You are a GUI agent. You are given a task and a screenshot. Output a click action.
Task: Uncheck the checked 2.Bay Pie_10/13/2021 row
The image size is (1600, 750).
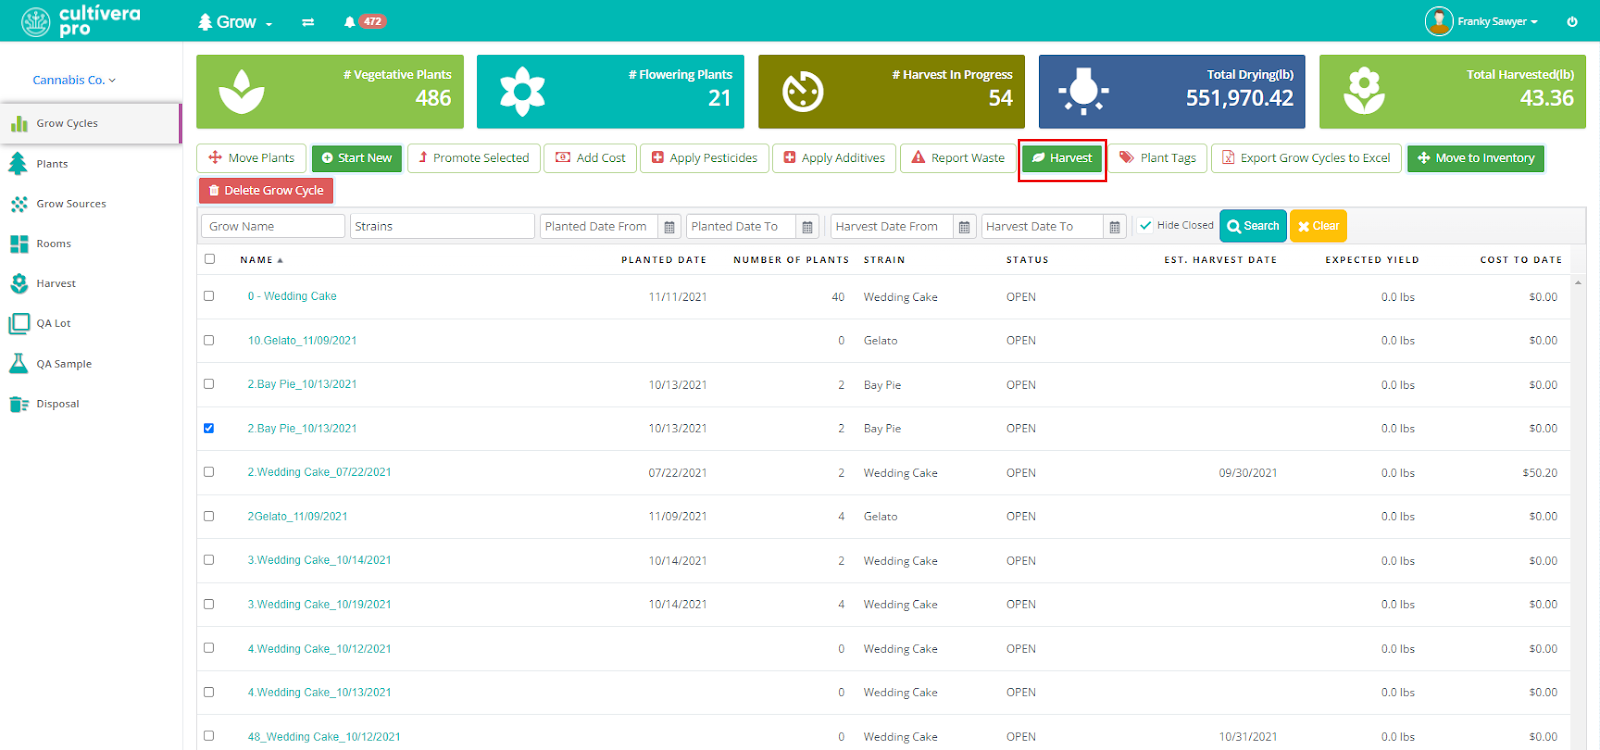[x=209, y=428]
